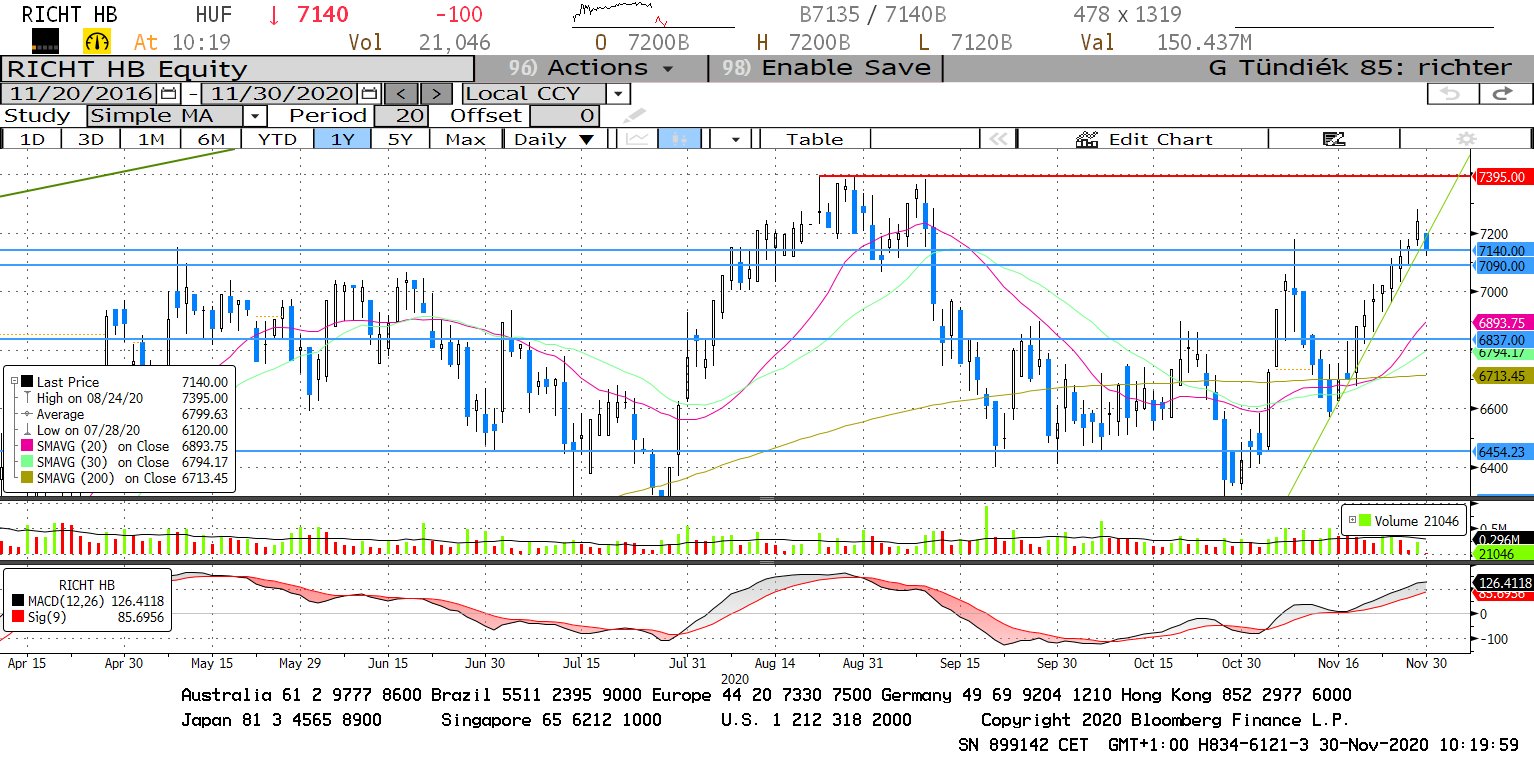Click the RICHT HB Equity security field
Image resolution: width=1534 pixels, height=774 pixels.
coord(237,68)
